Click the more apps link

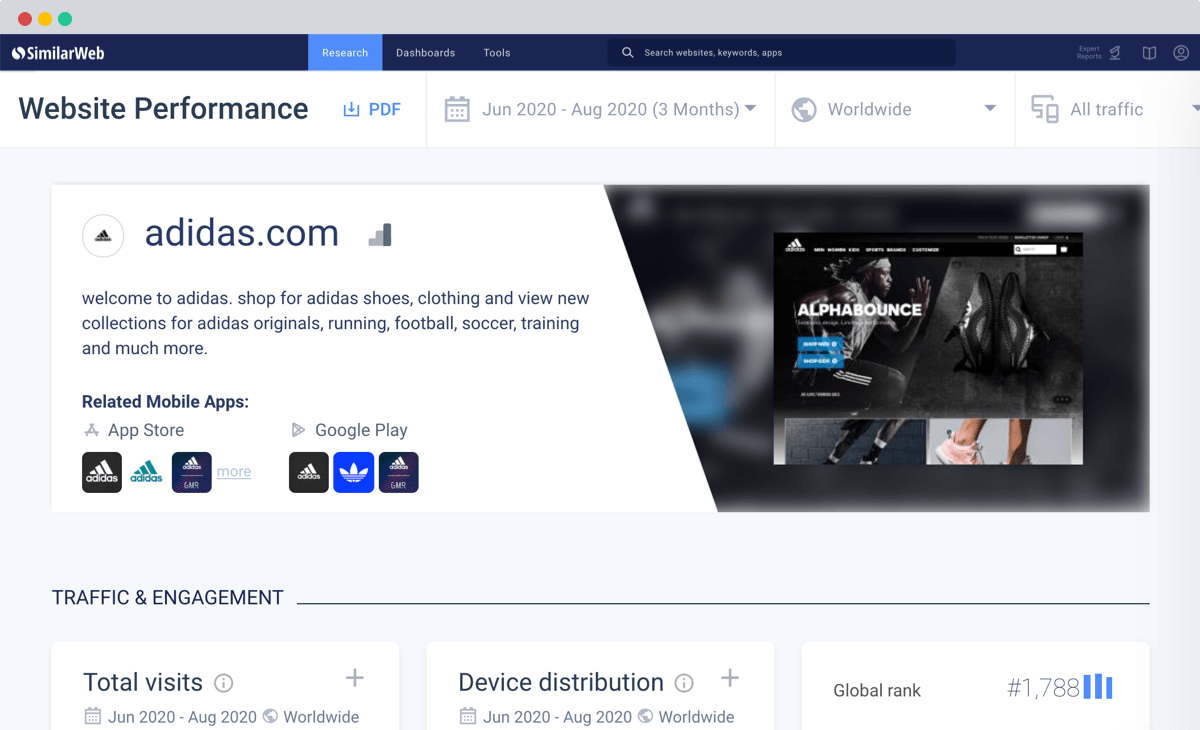pyautogui.click(x=234, y=472)
